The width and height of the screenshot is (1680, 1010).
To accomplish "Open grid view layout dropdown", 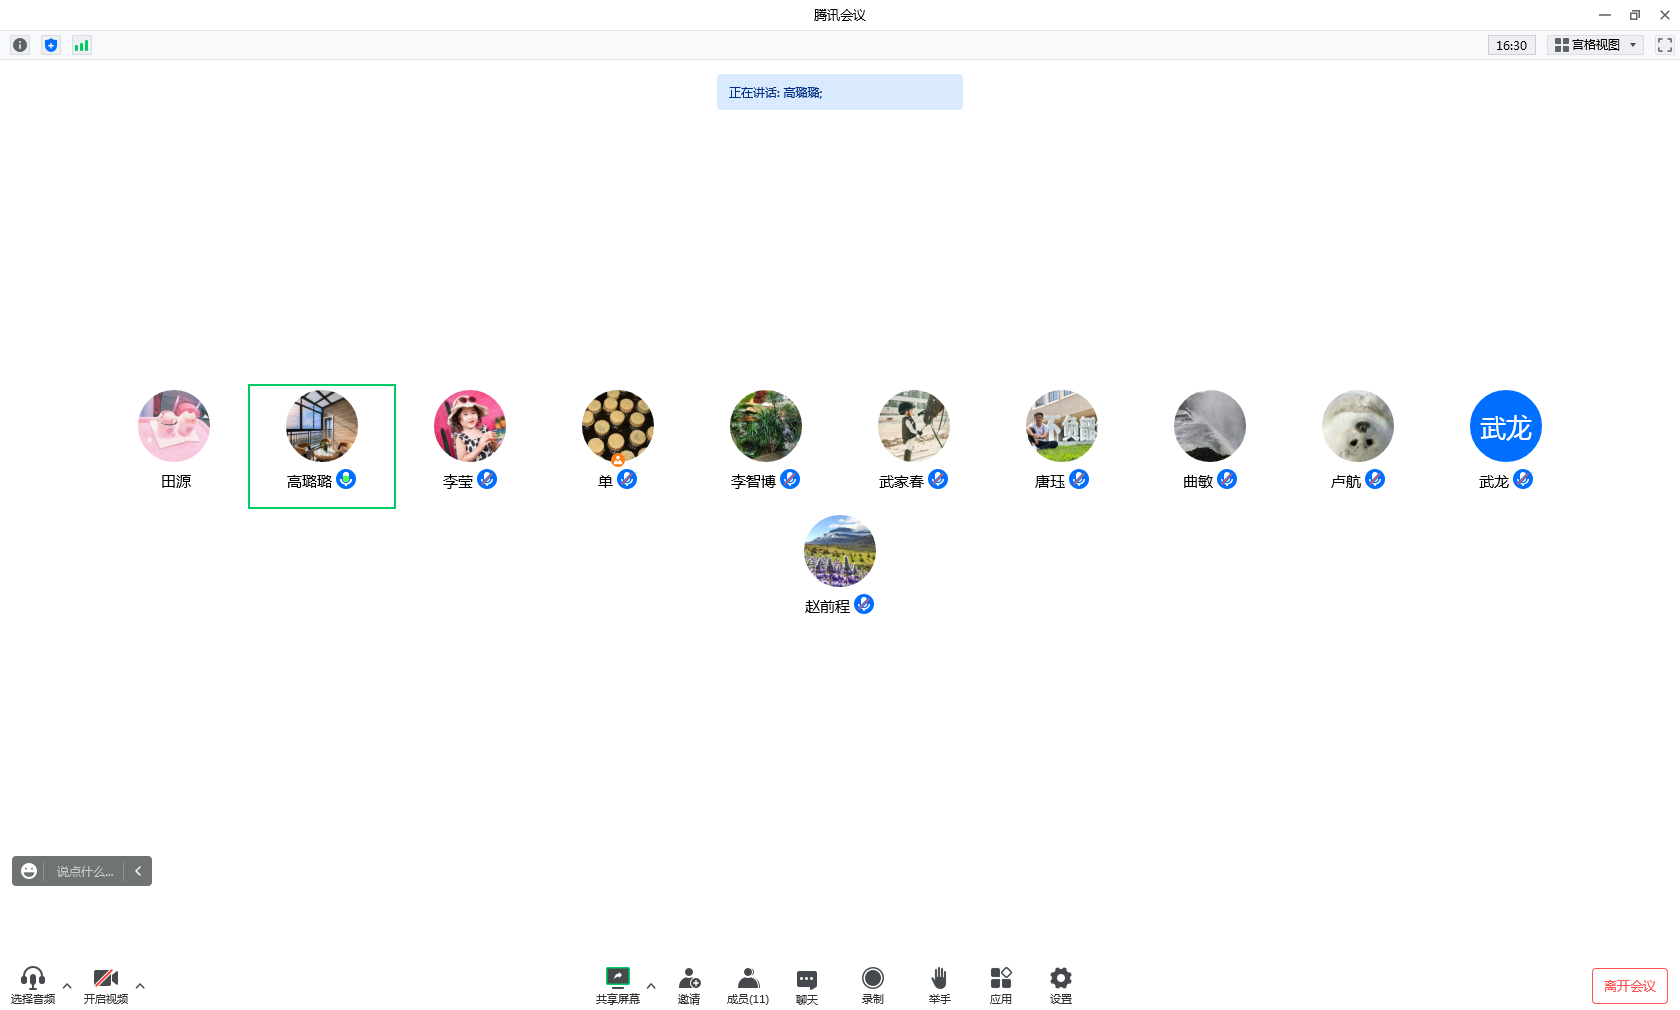I will [x=1596, y=45].
